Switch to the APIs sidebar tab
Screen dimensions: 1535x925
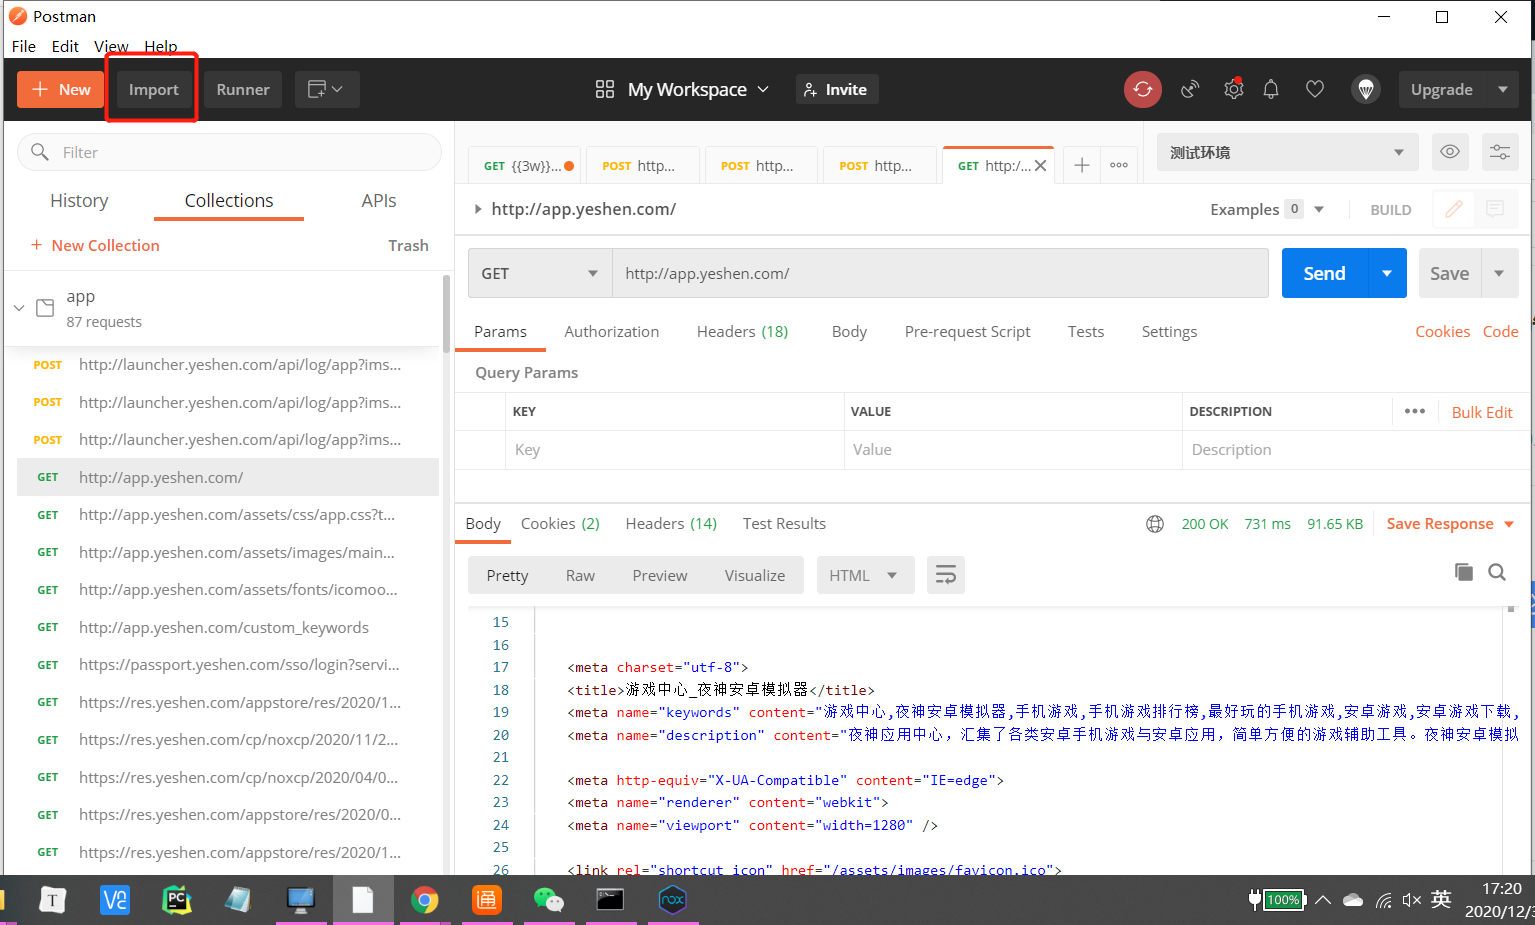coord(379,201)
